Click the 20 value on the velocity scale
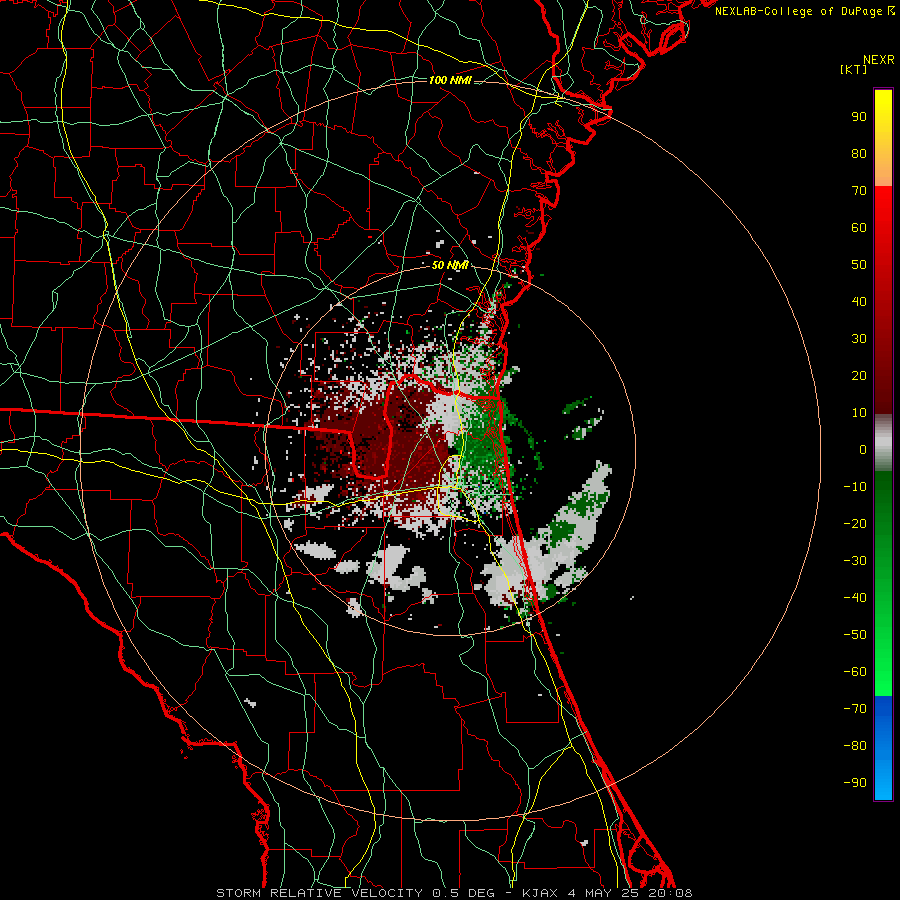Viewport: 900px width, 900px height. [x=859, y=375]
